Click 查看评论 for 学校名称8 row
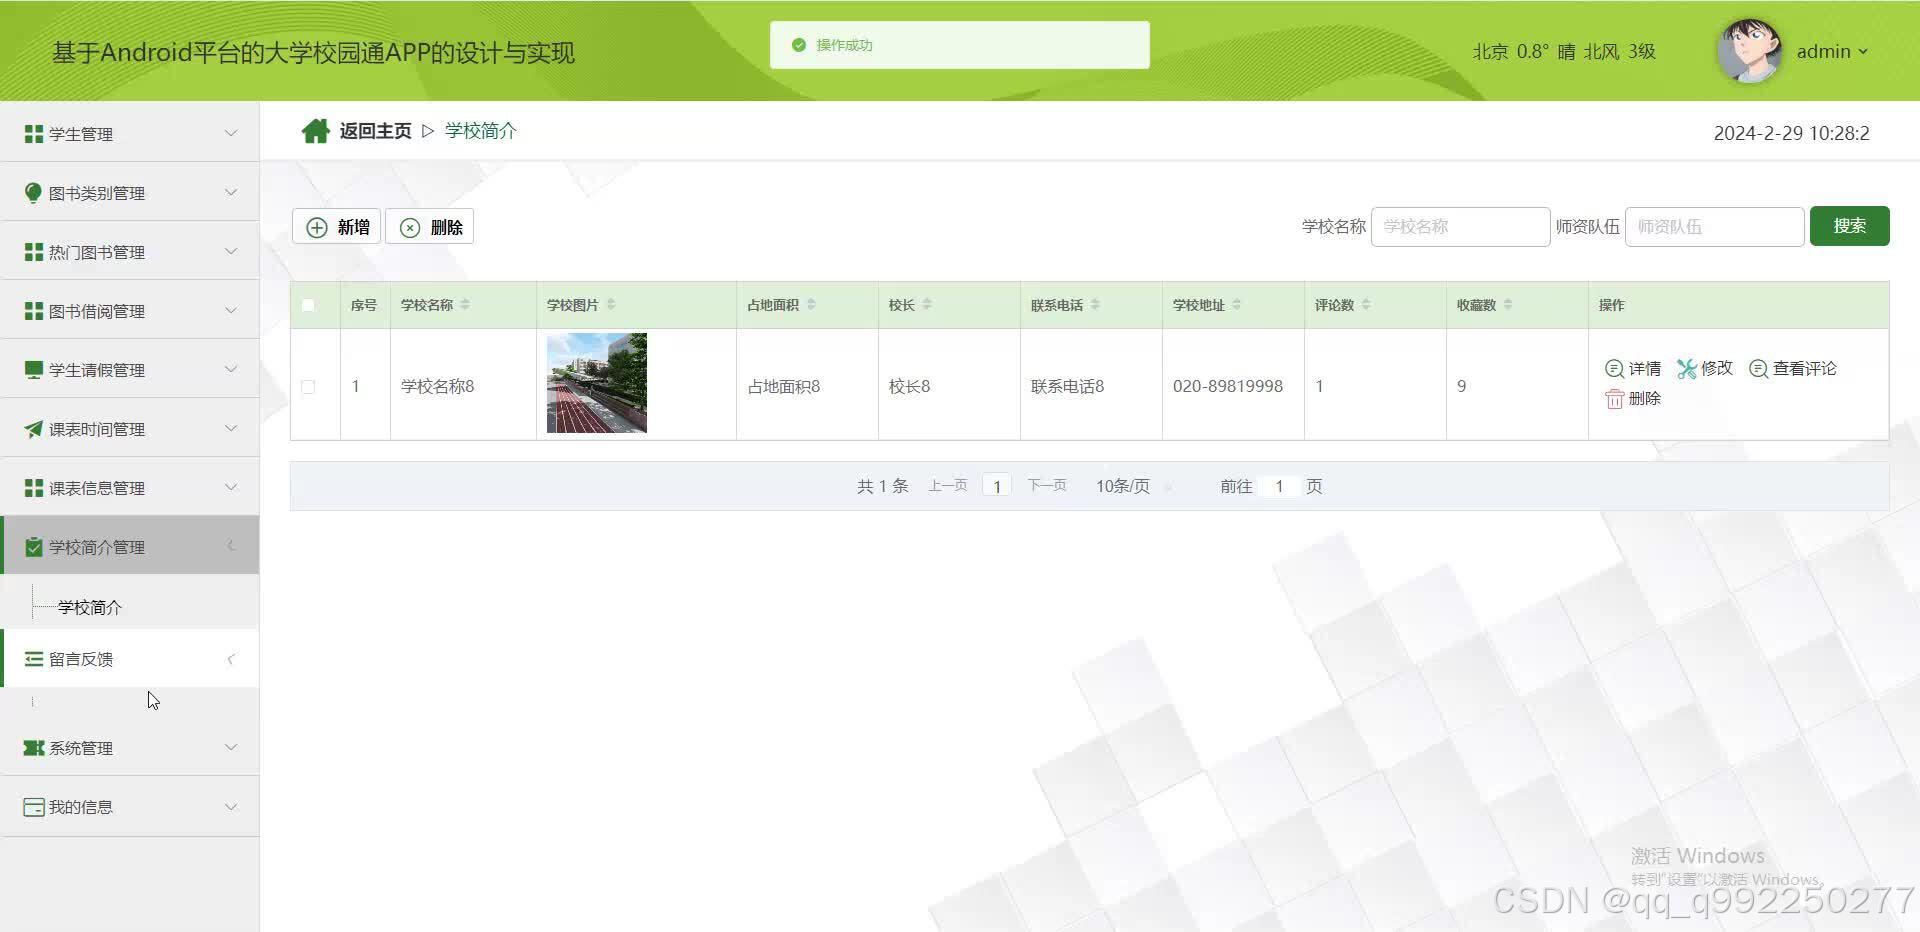The image size is (1920, 932). pos(1793,369)
